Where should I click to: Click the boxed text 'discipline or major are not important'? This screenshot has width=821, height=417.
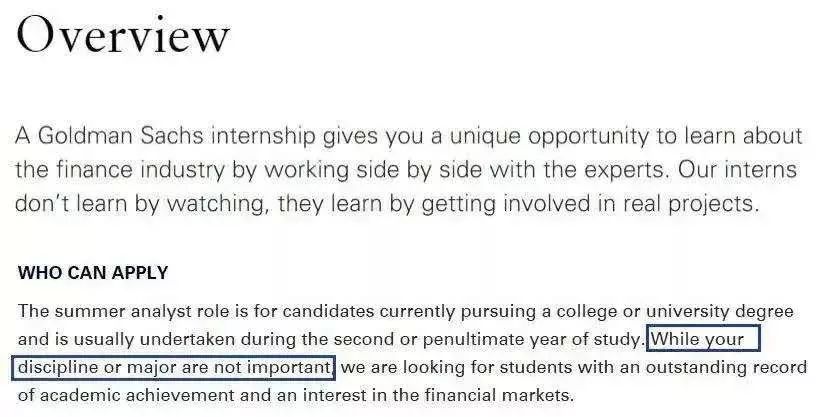[x=173, y=367]
